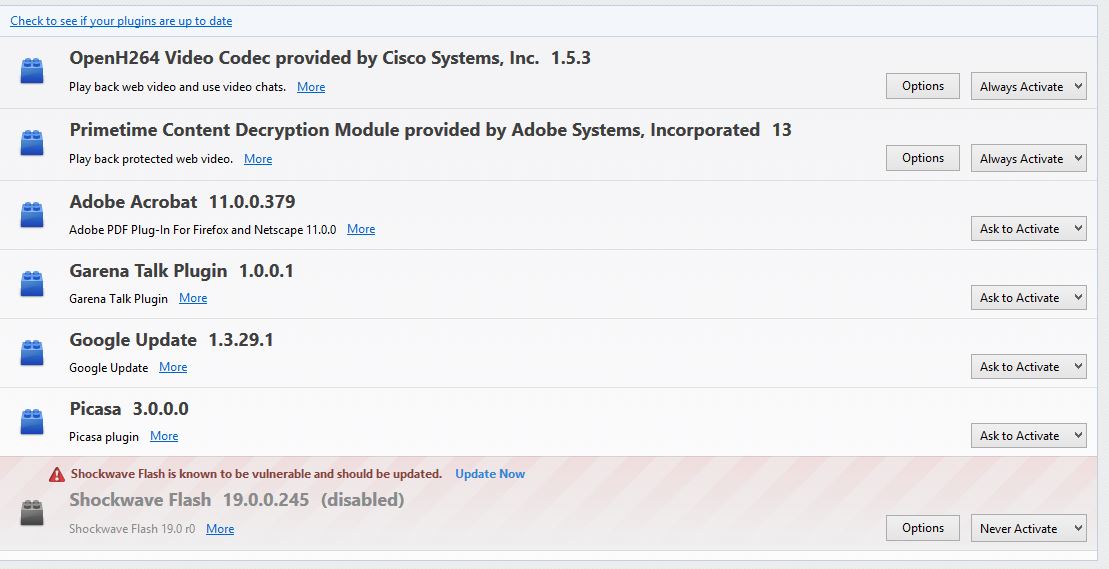Screen dimensions: 1109x569
Task: Show More details for Google Update
Action: (173, 367)
